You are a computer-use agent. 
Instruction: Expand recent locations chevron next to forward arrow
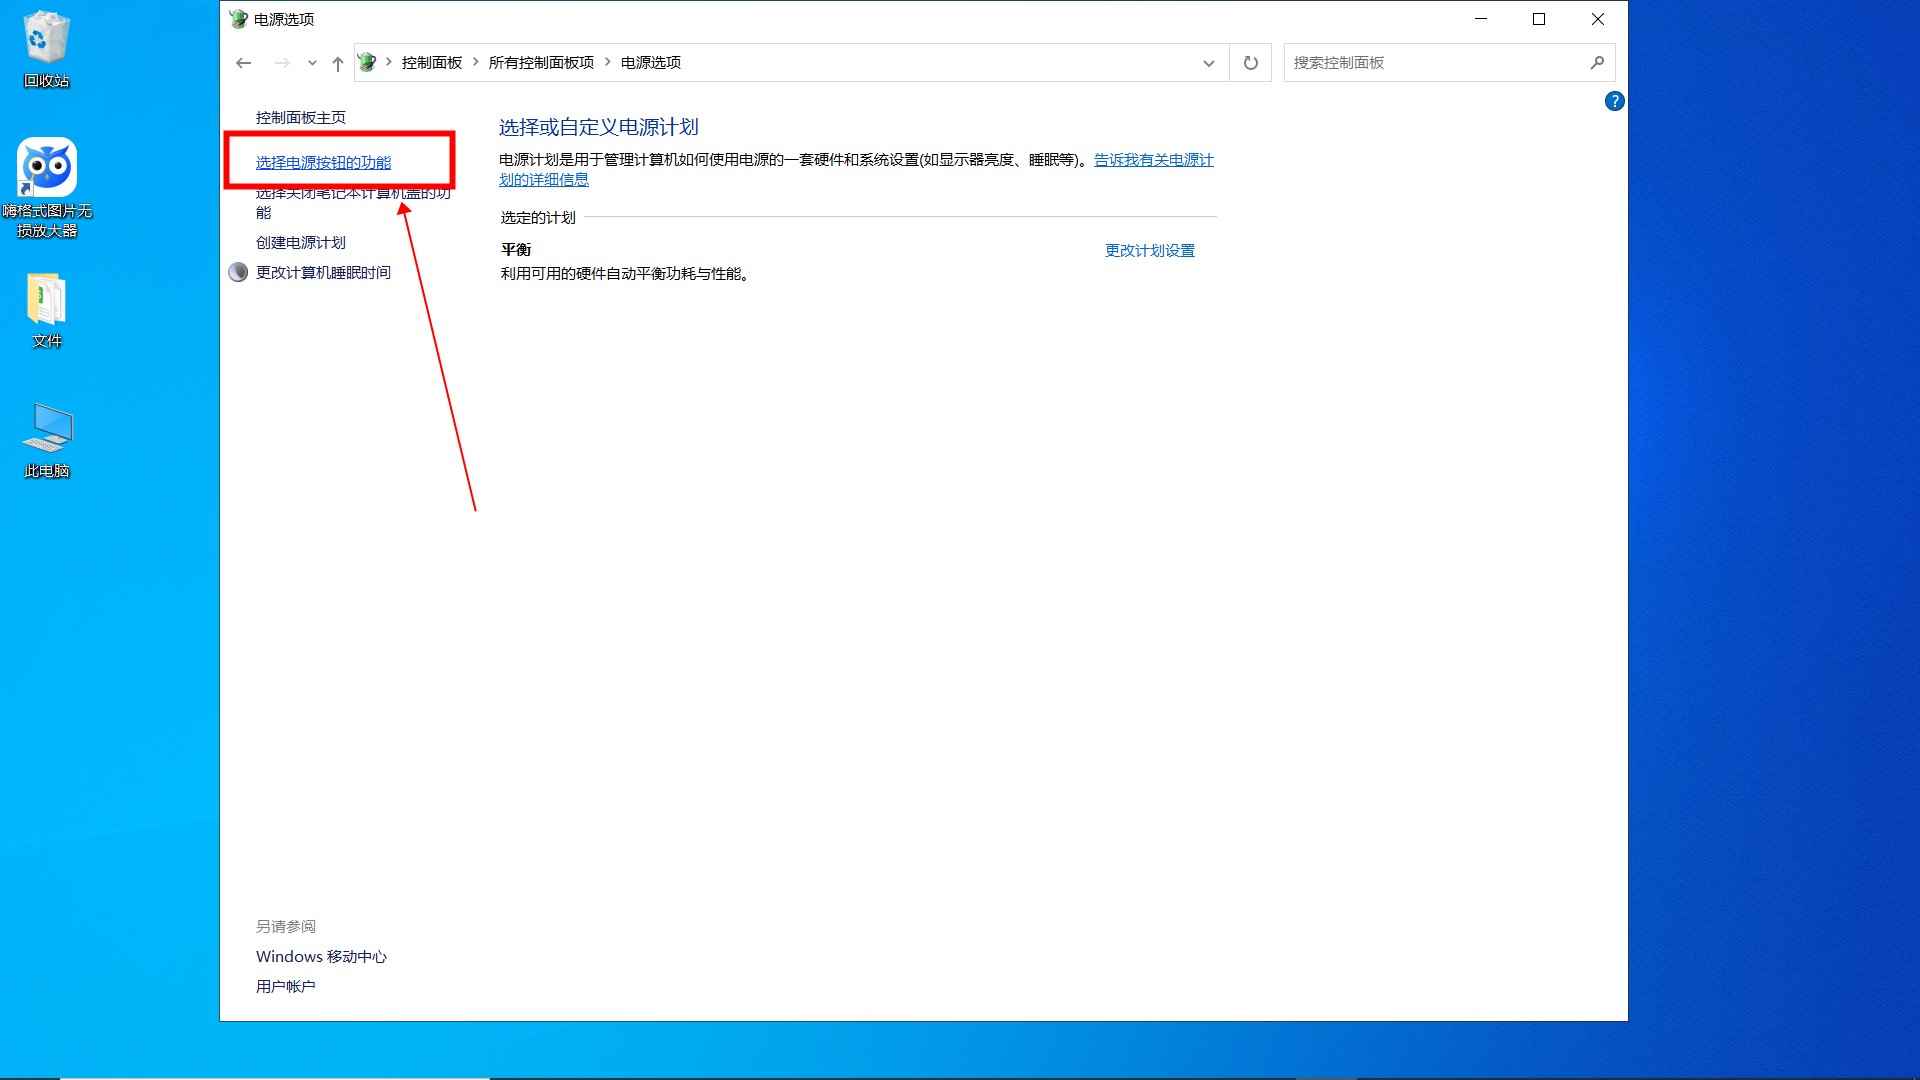(x=310, y=62)
